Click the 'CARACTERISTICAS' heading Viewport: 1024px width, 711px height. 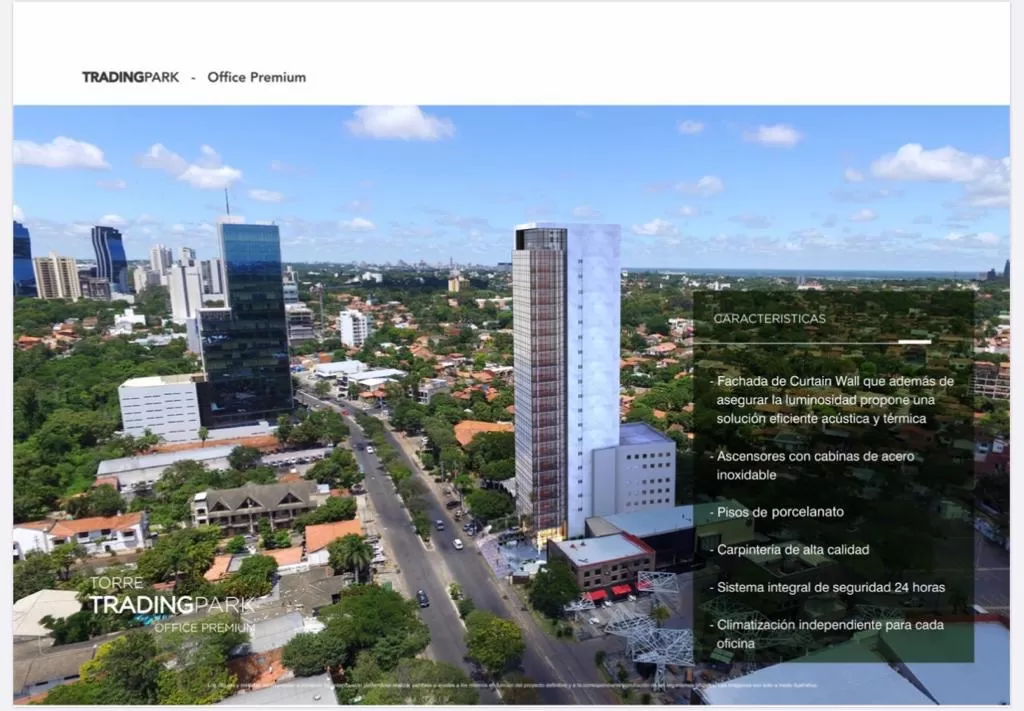(x=769, y=319)
